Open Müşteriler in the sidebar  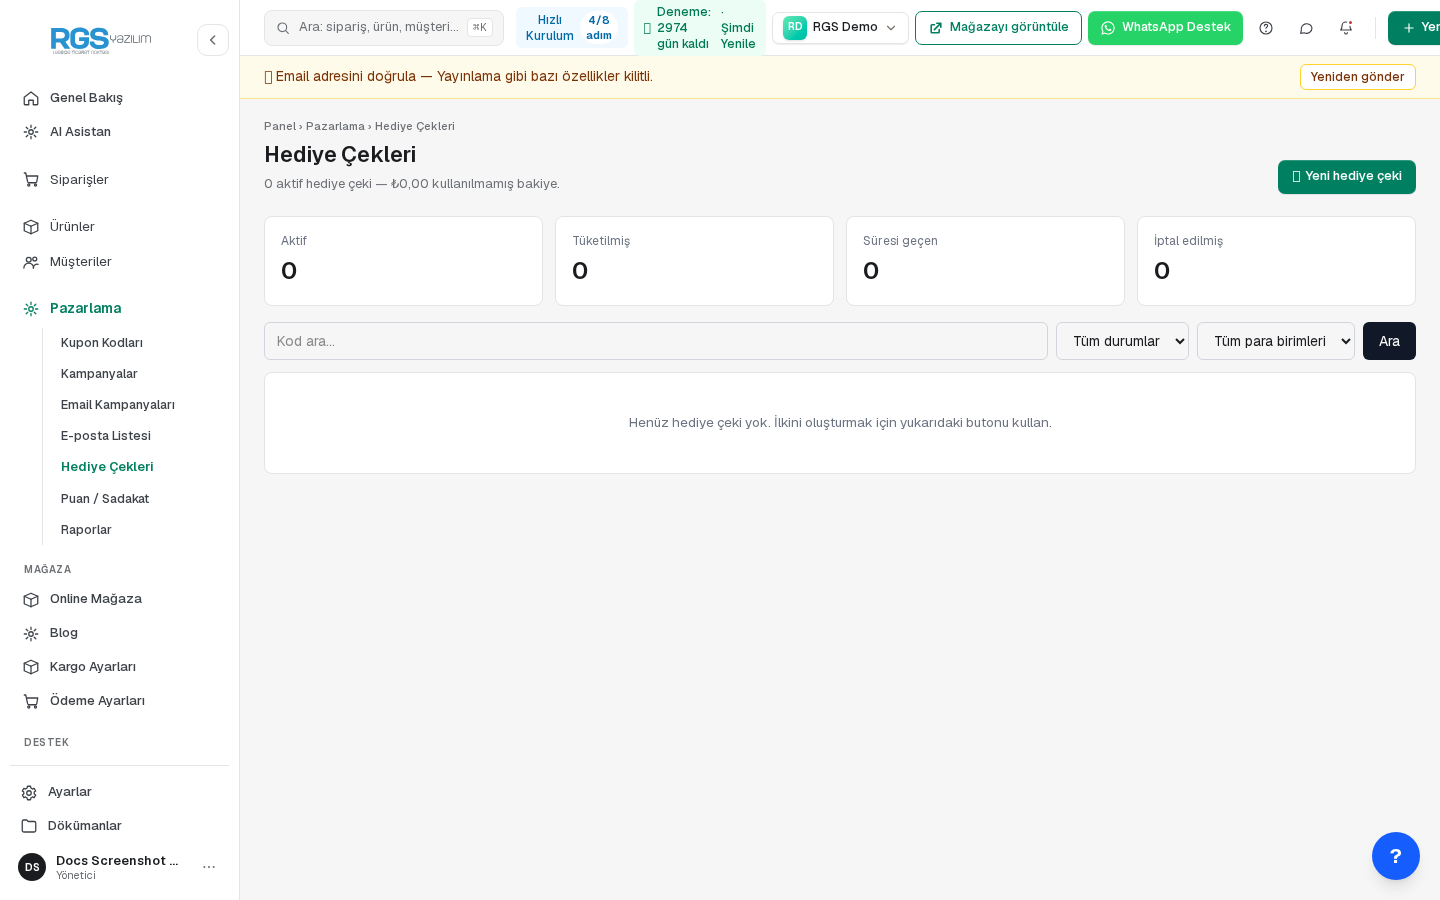(120, 262)
